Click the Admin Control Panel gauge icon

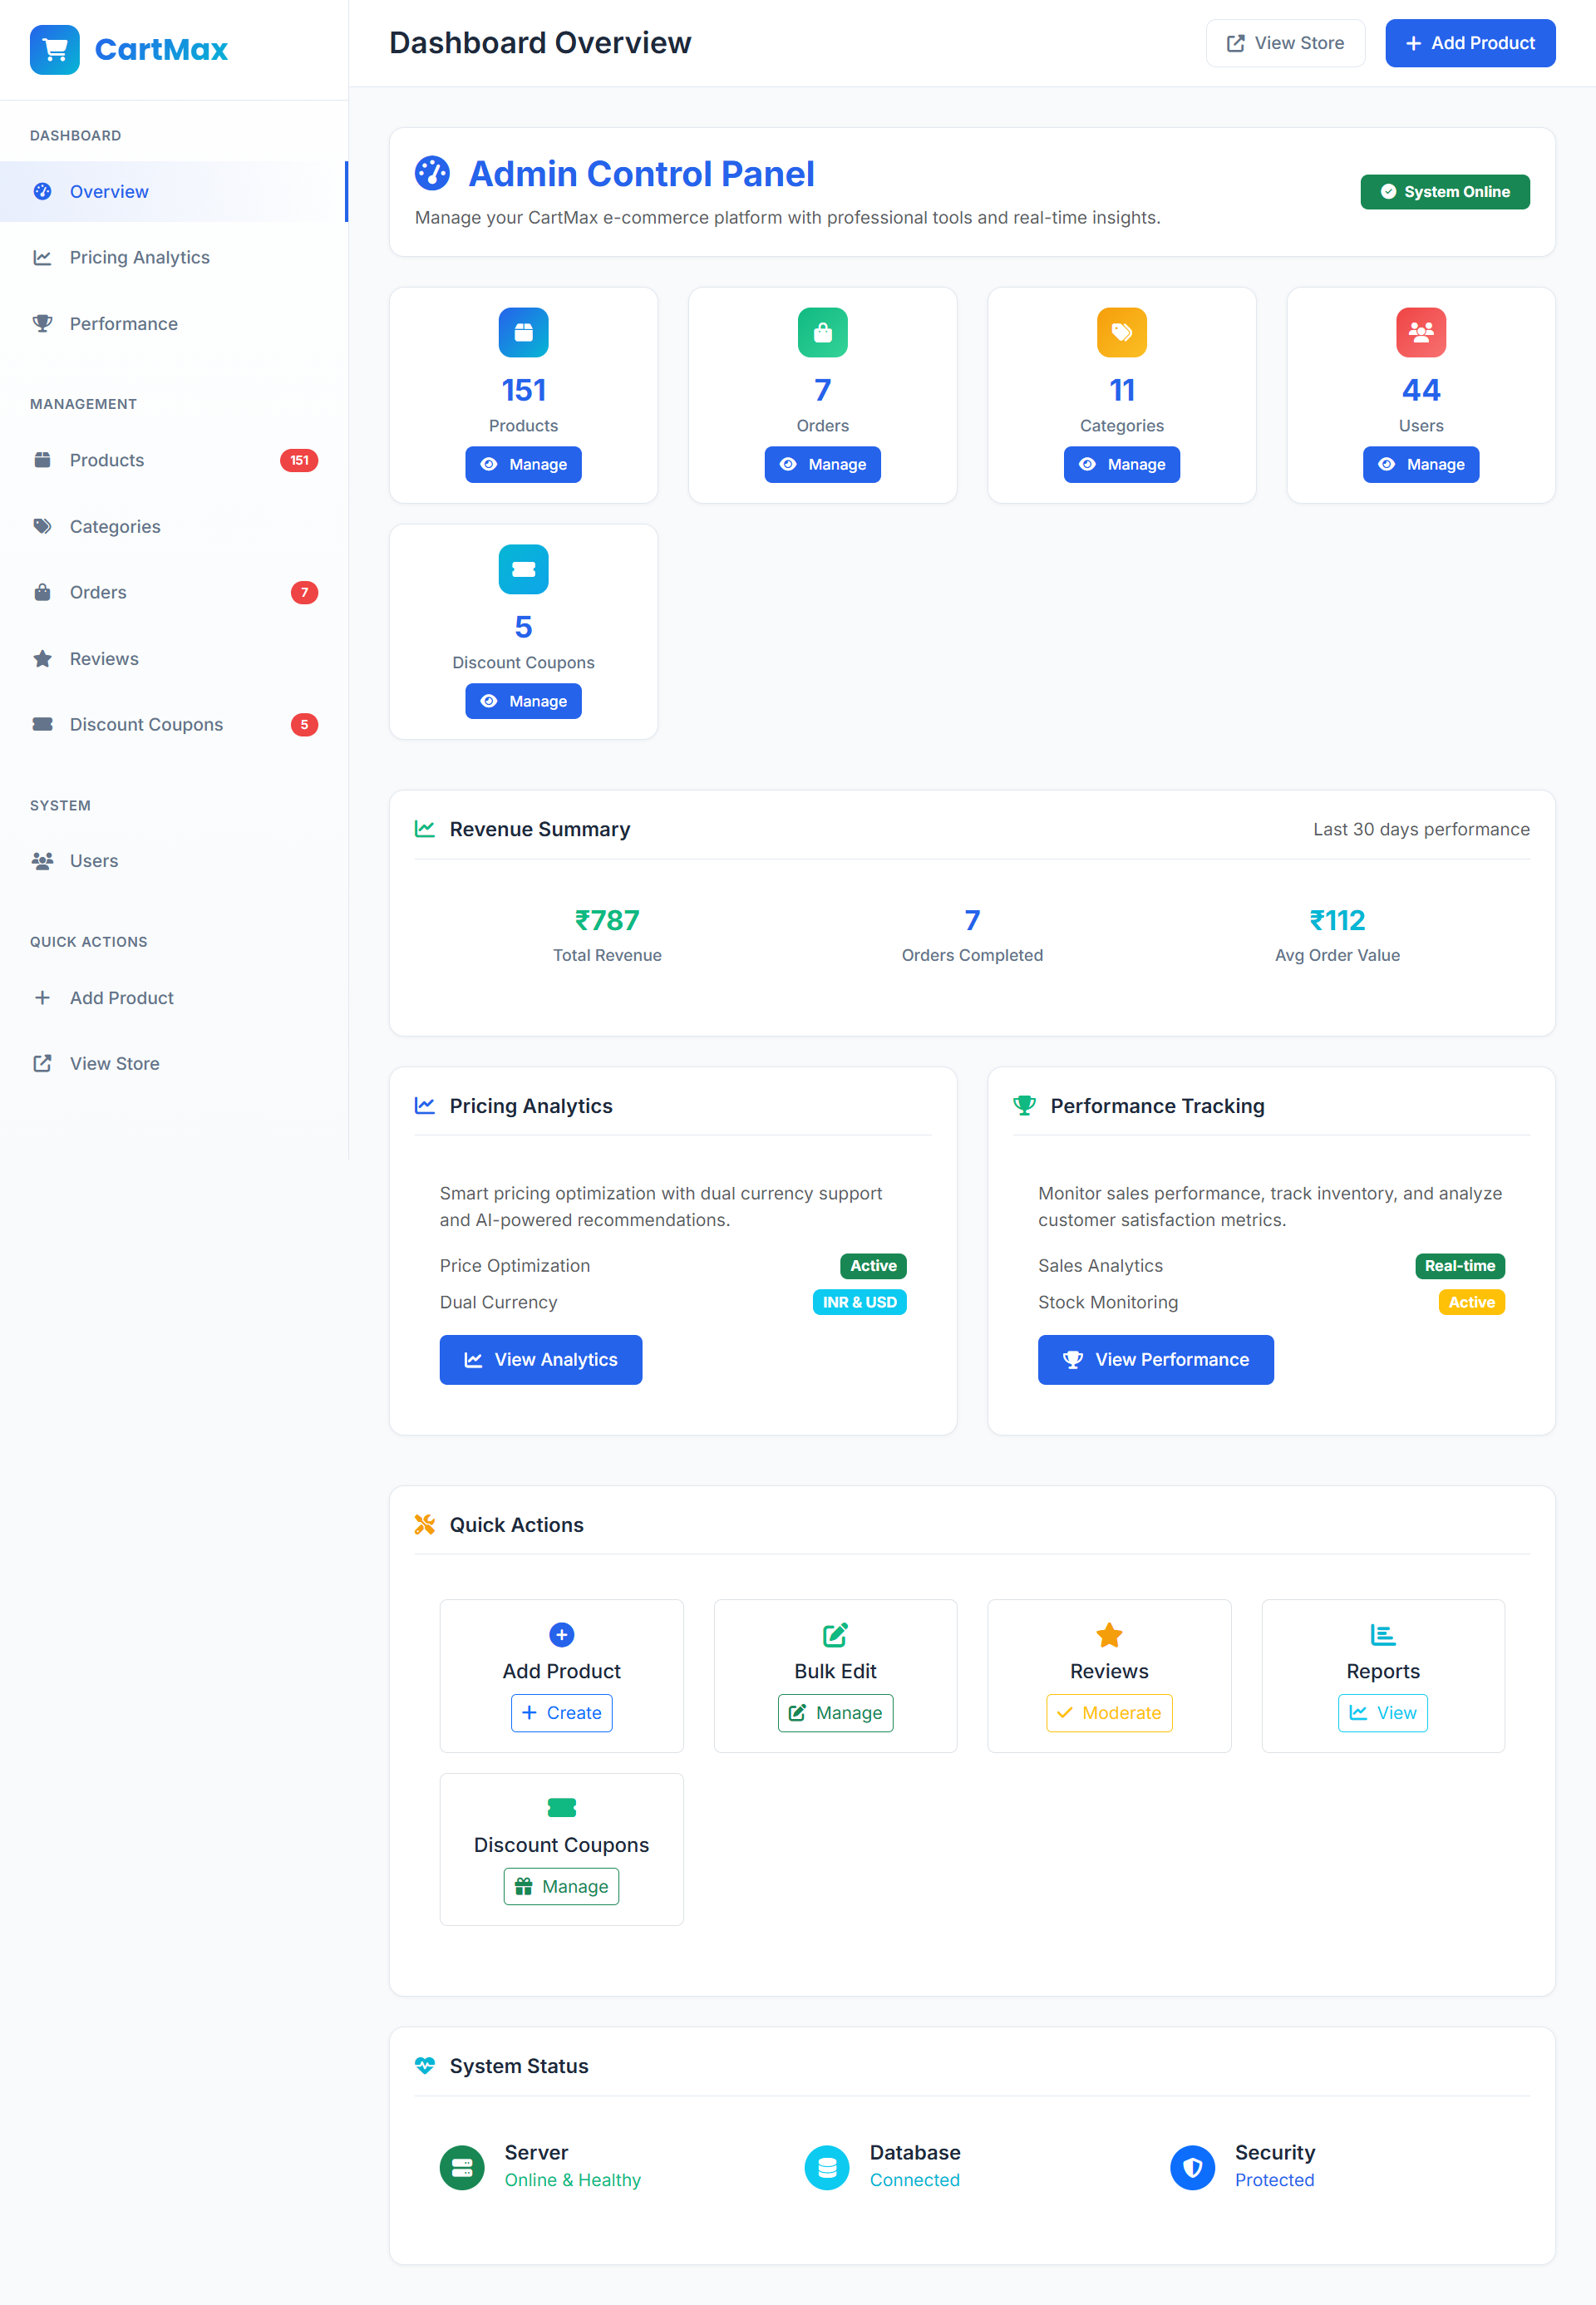(x=432, y=173)
